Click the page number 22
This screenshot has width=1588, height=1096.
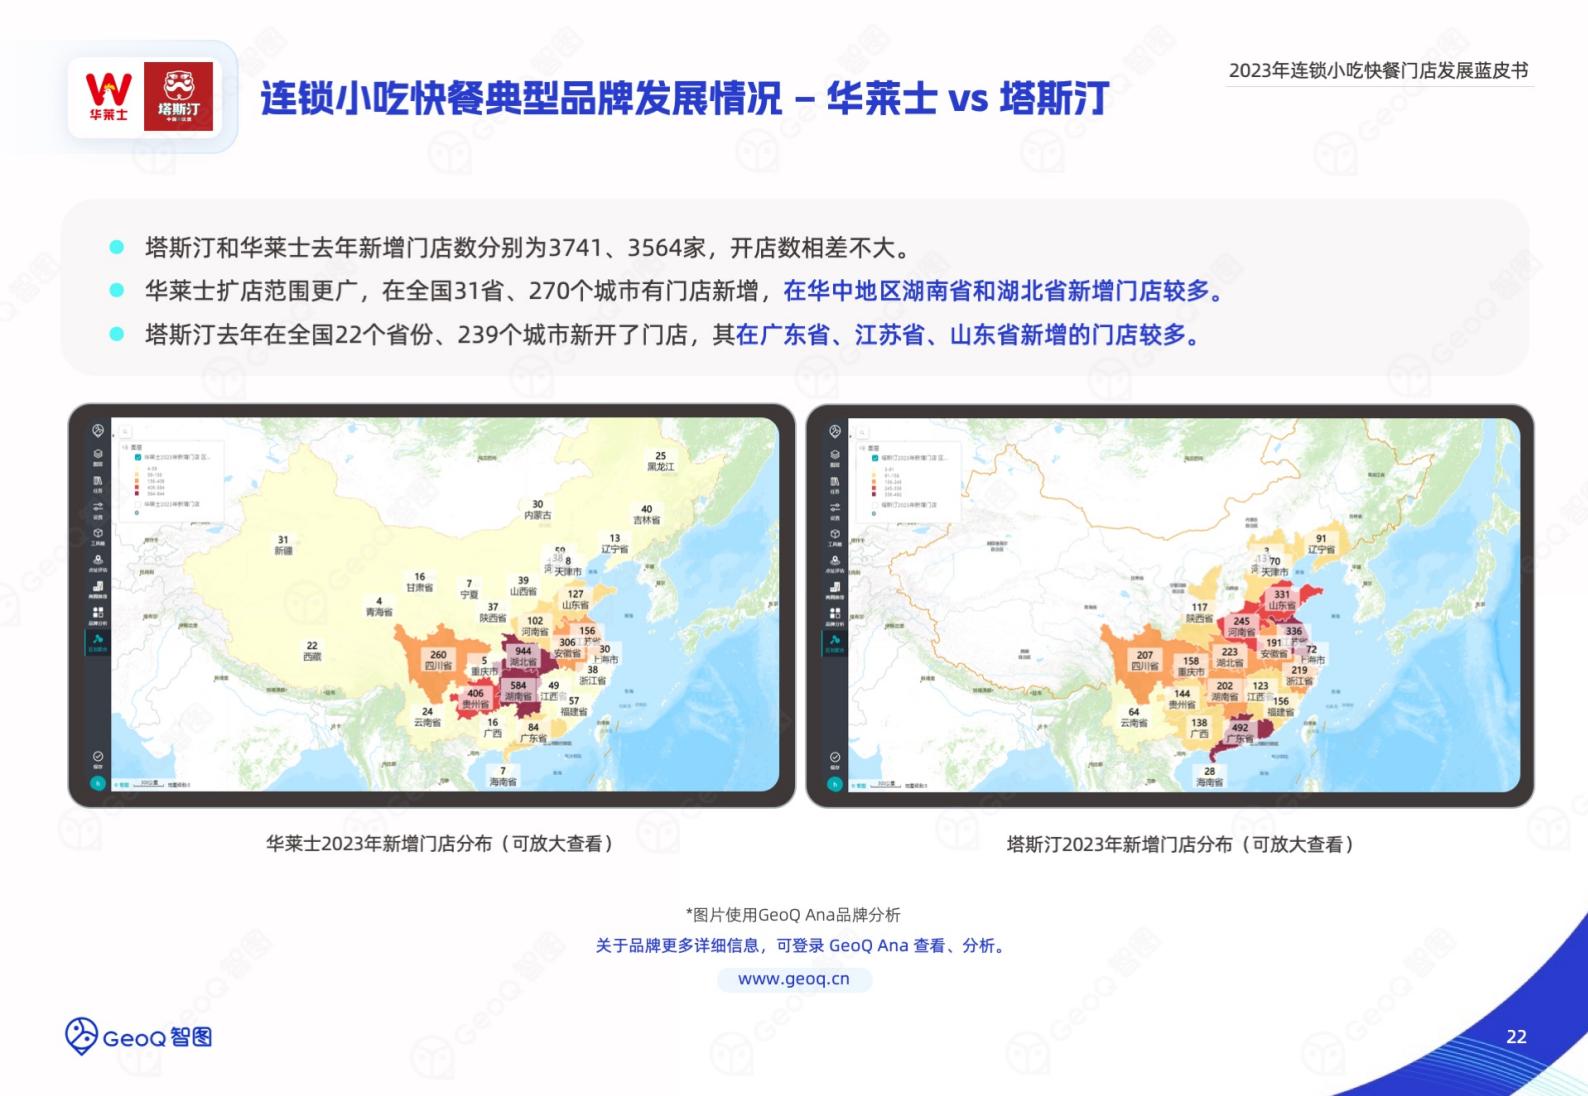tap(1516, 1037)
